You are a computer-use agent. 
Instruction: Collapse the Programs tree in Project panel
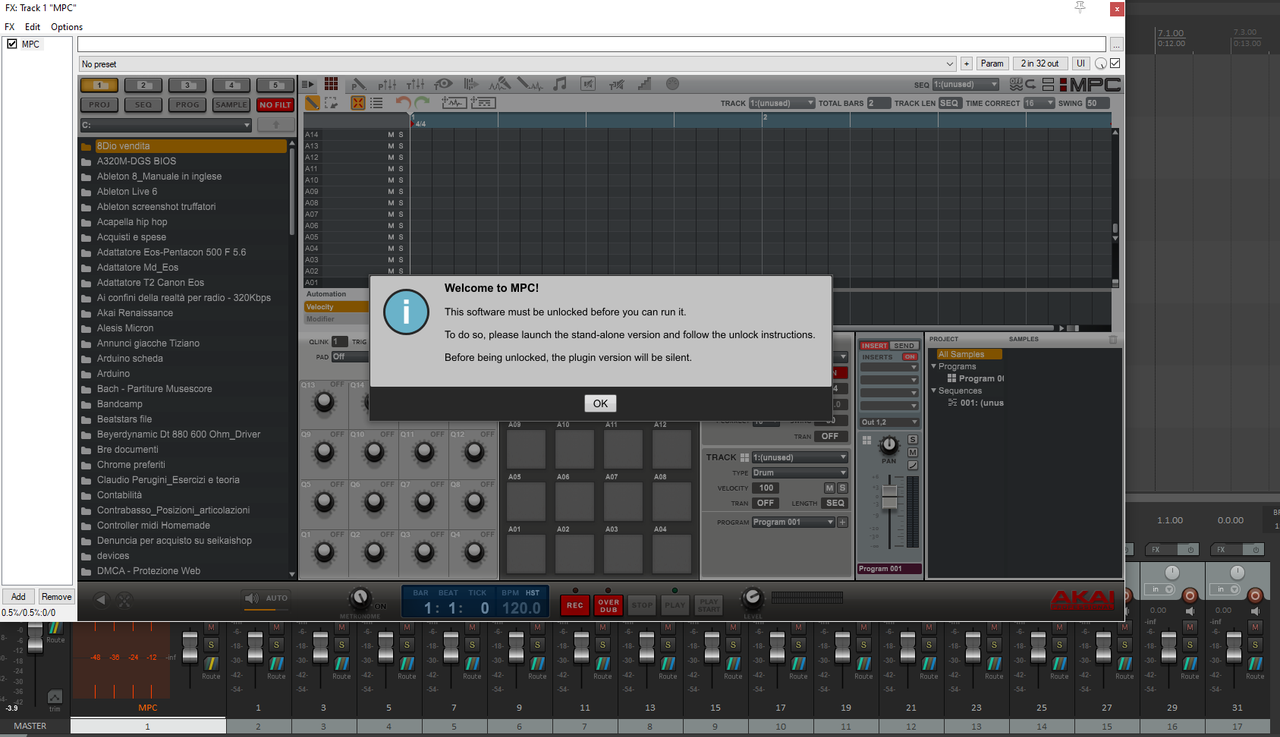click(x=935, y=367)
